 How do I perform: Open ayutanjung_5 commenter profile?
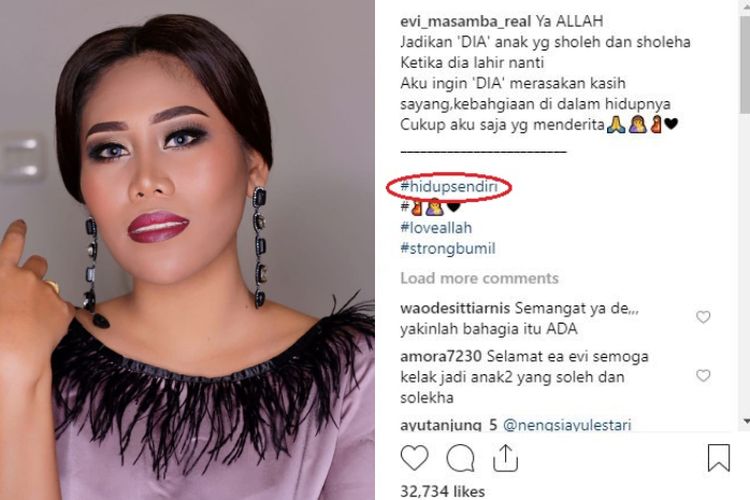point(449,425)
